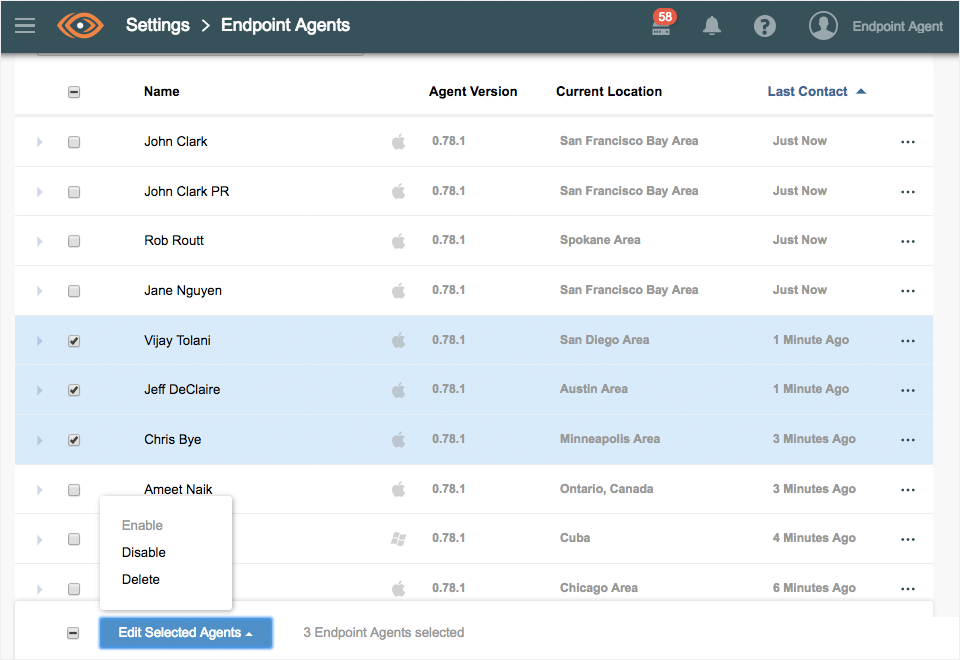Open the agent alerts icon with 58 badge
This screenshot has width=960, height=660.
tap(662, 25)
